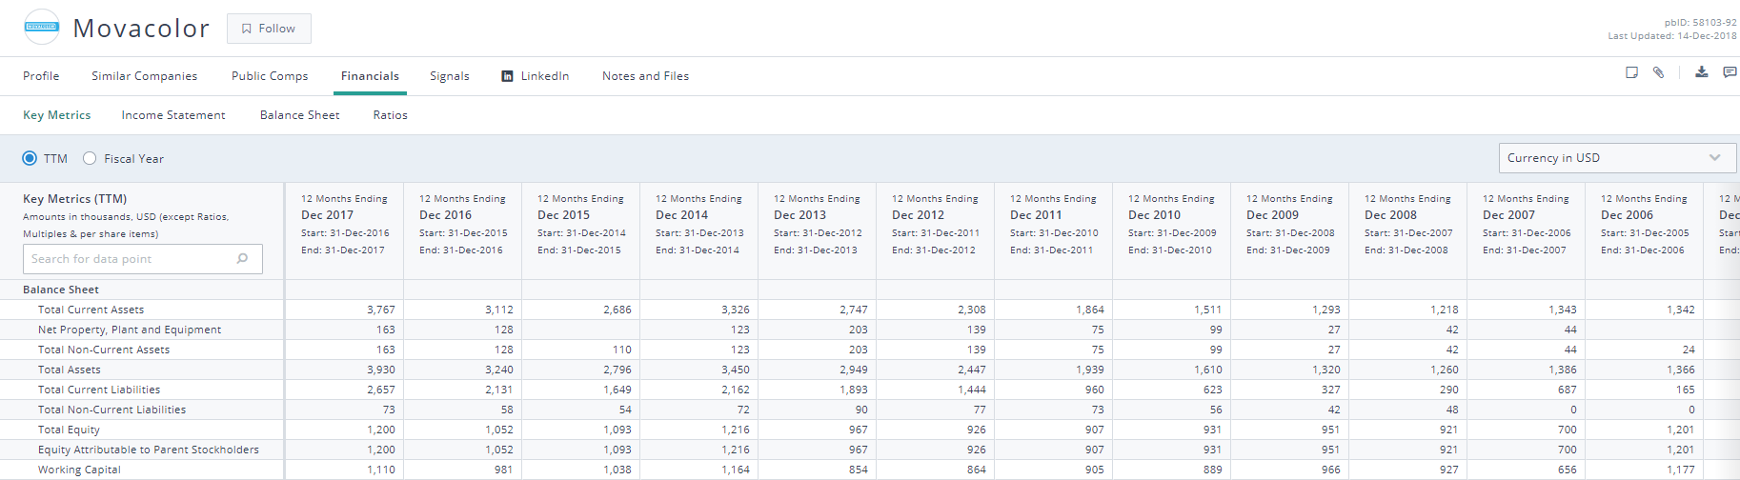Viewport: 1740px width, 480px height.
Task: Select the Total Non-Current Assets row label
Action: 104,350
